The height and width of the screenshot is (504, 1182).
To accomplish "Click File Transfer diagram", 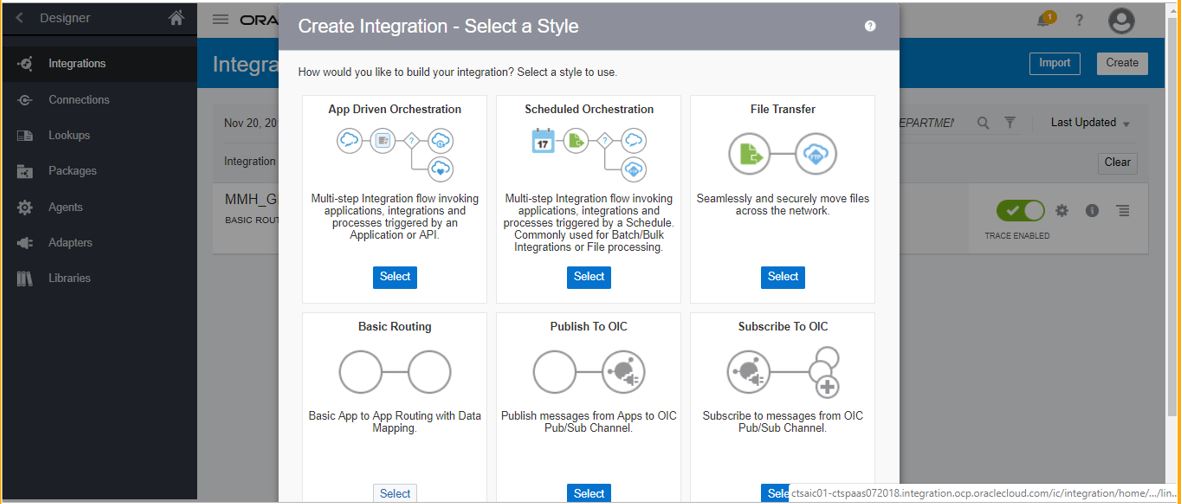I will (782, 154).
